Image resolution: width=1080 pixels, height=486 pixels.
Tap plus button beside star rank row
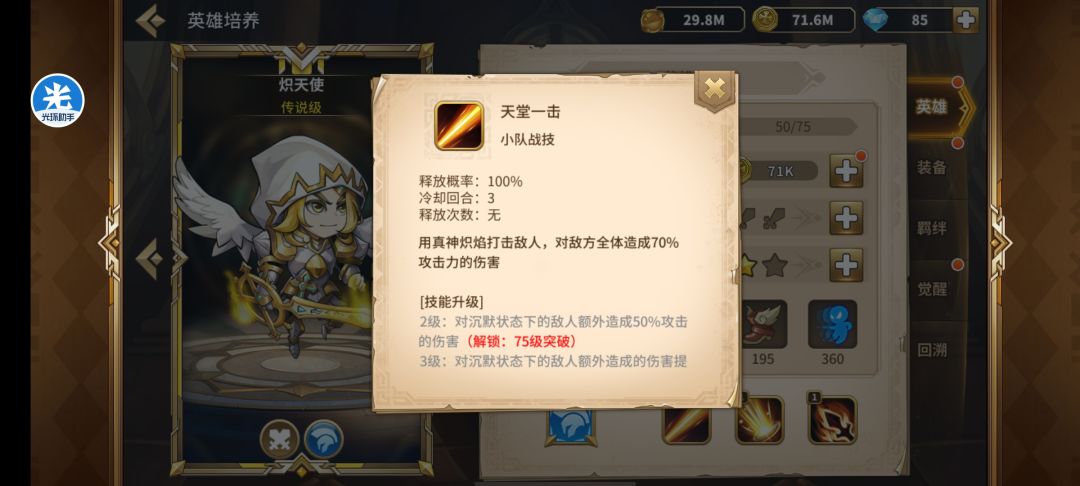point(846,265)
